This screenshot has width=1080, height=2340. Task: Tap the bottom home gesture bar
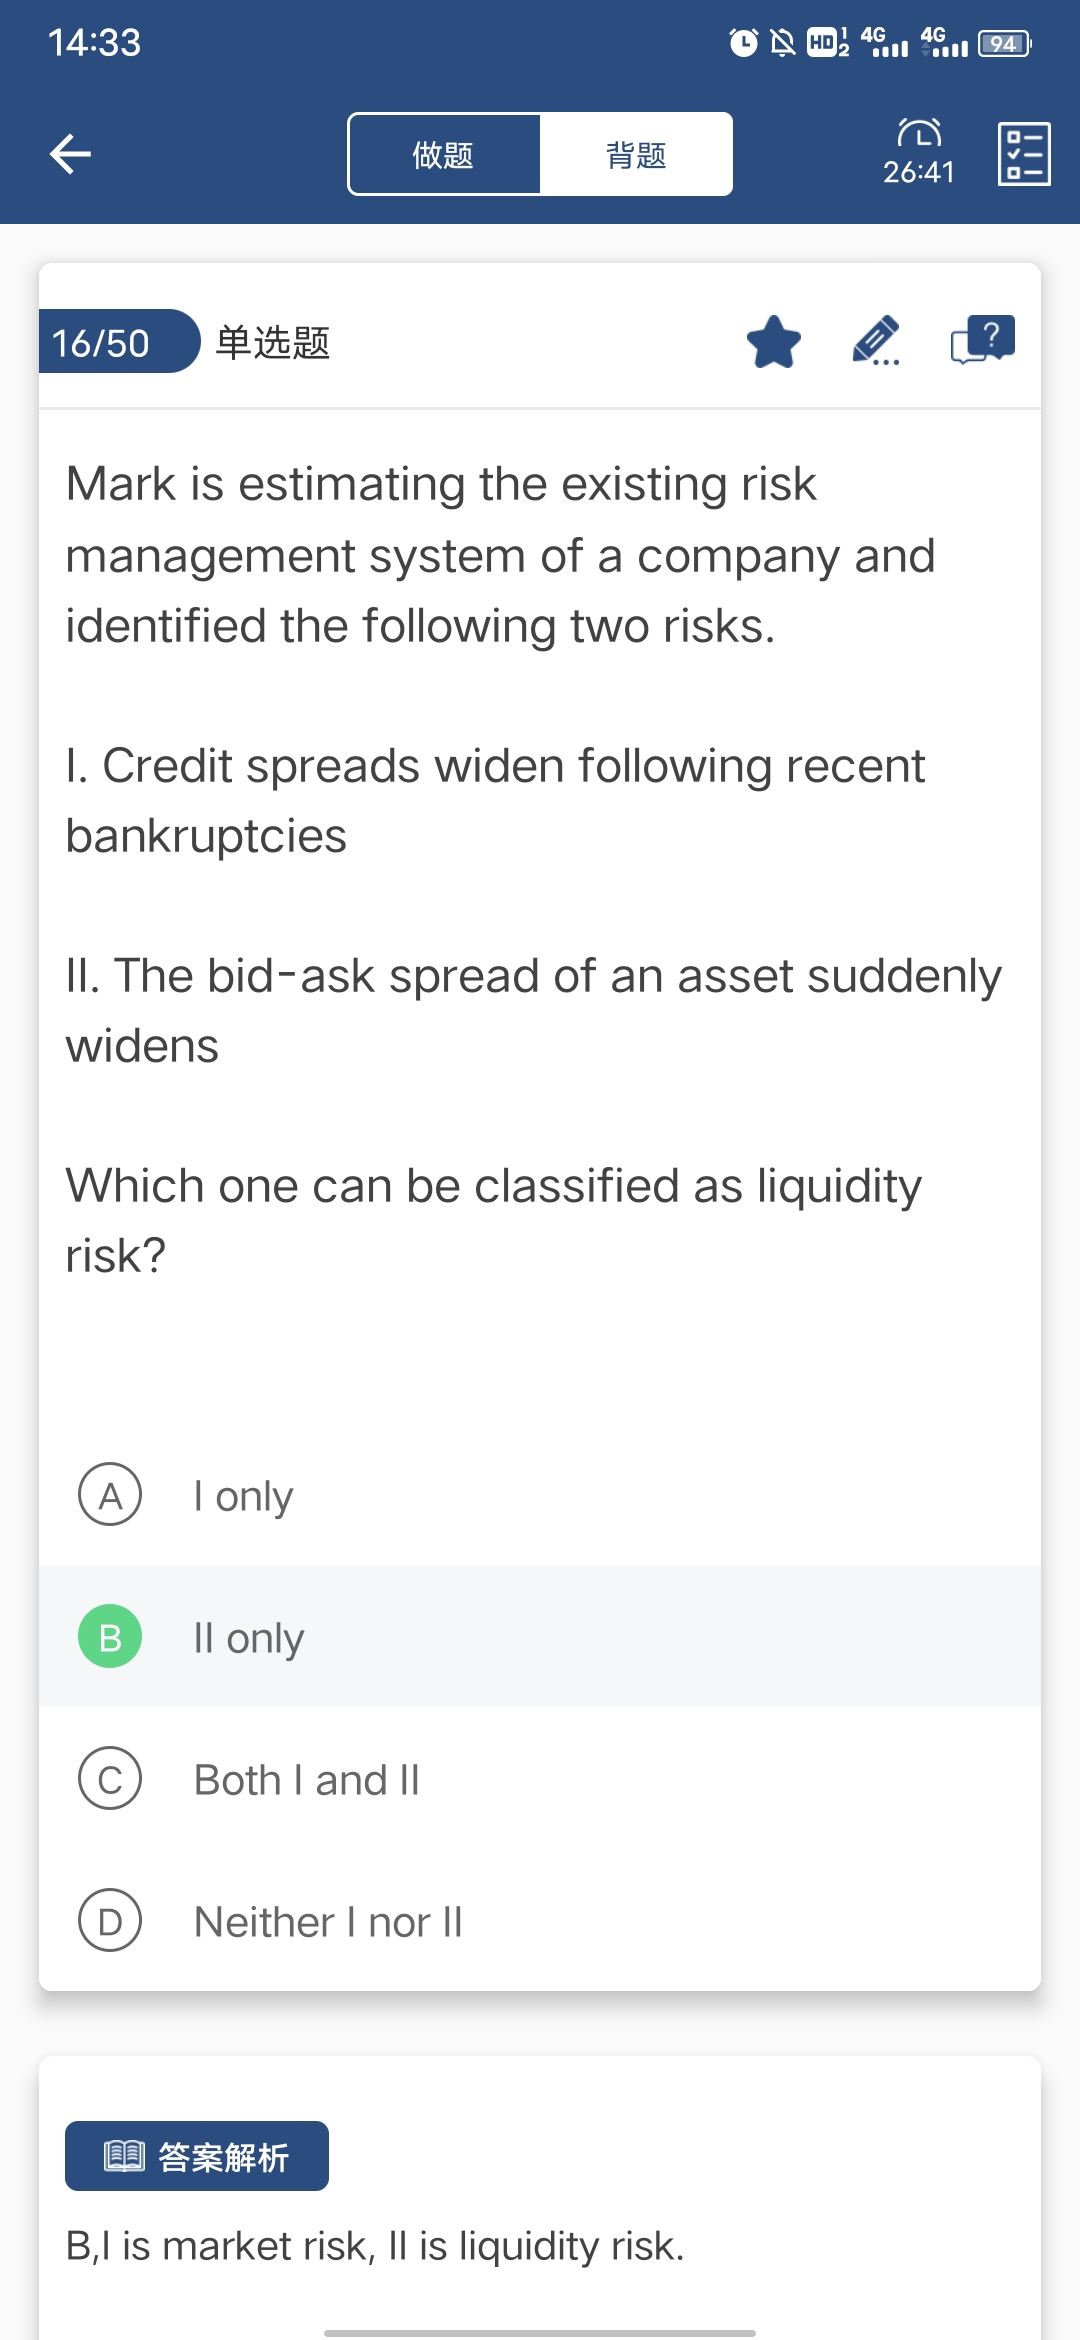540,2333
